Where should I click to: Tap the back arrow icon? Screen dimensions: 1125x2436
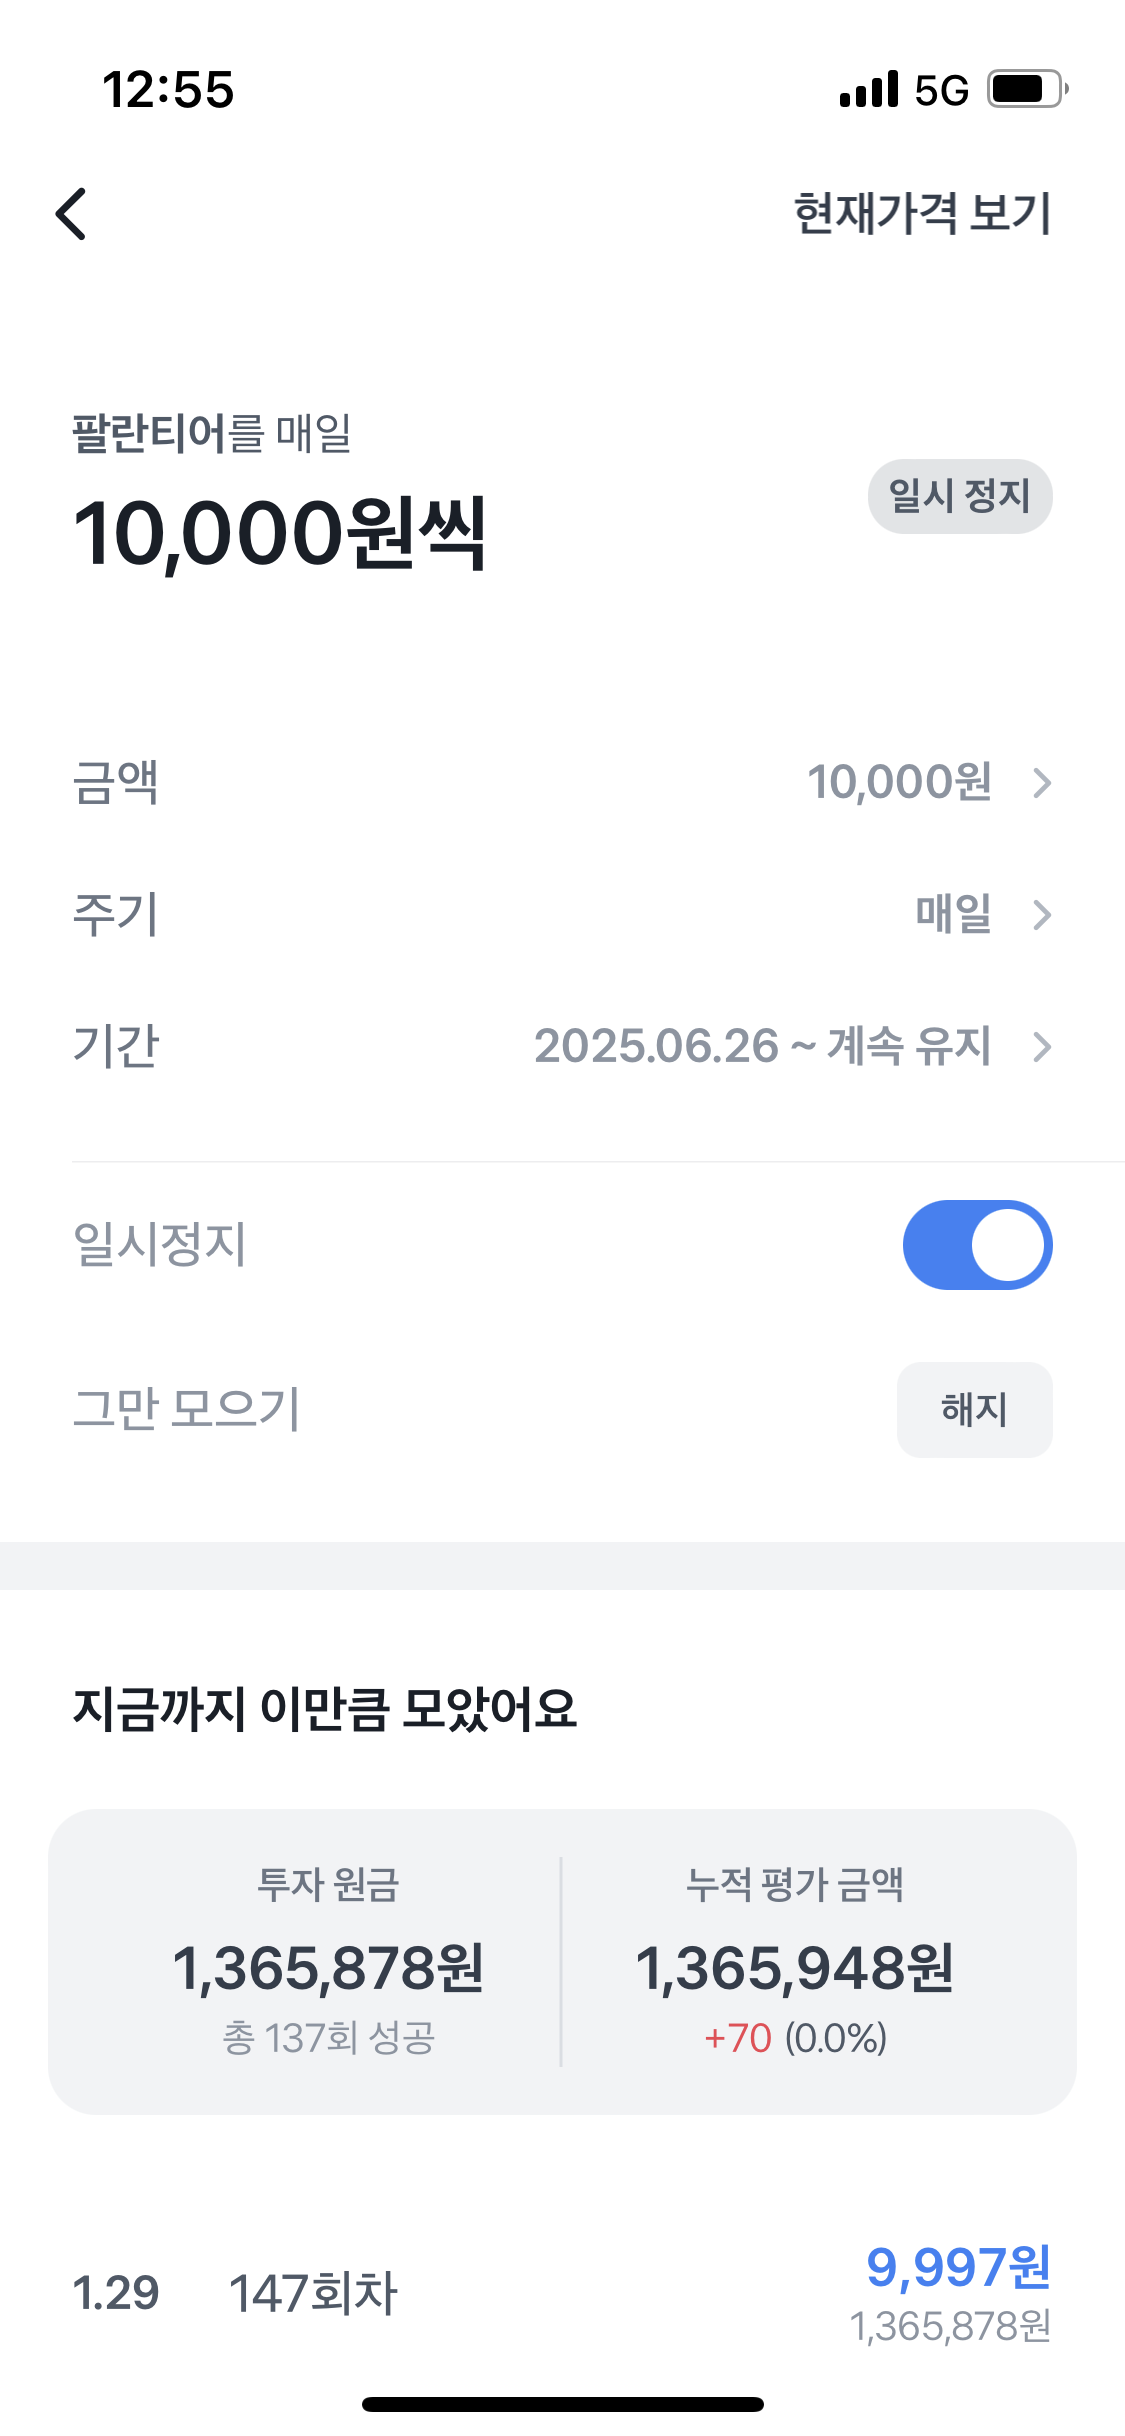coord(71,214)
